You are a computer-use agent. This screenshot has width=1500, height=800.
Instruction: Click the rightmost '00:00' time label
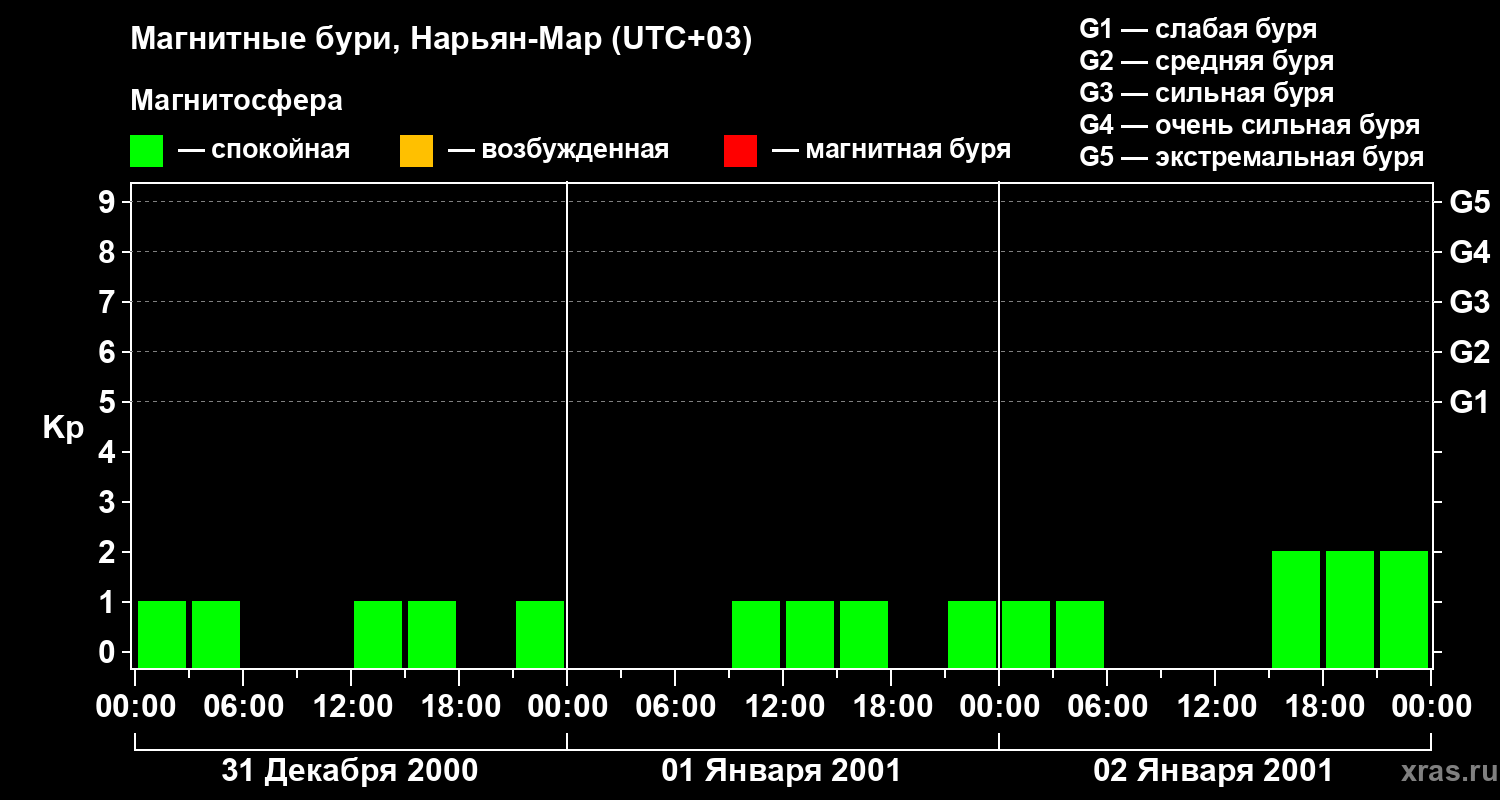coord(1431,707)
